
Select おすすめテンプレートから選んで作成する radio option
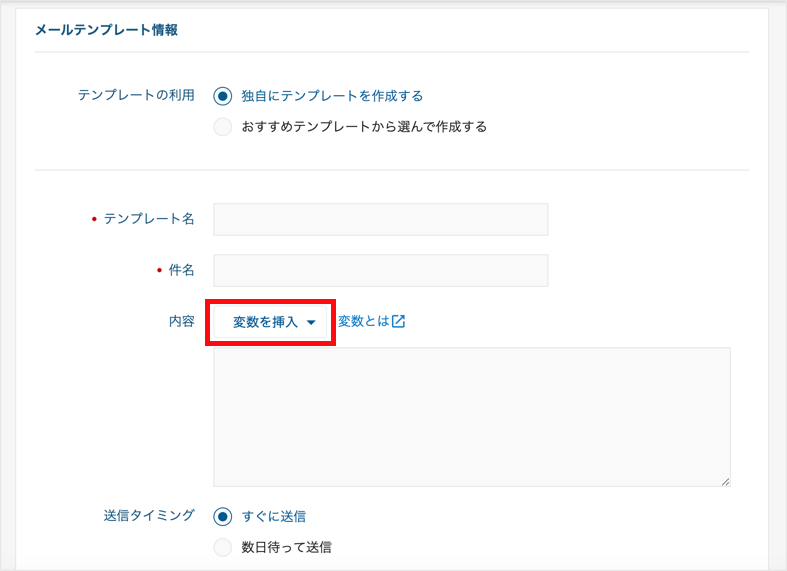[222, 127]
